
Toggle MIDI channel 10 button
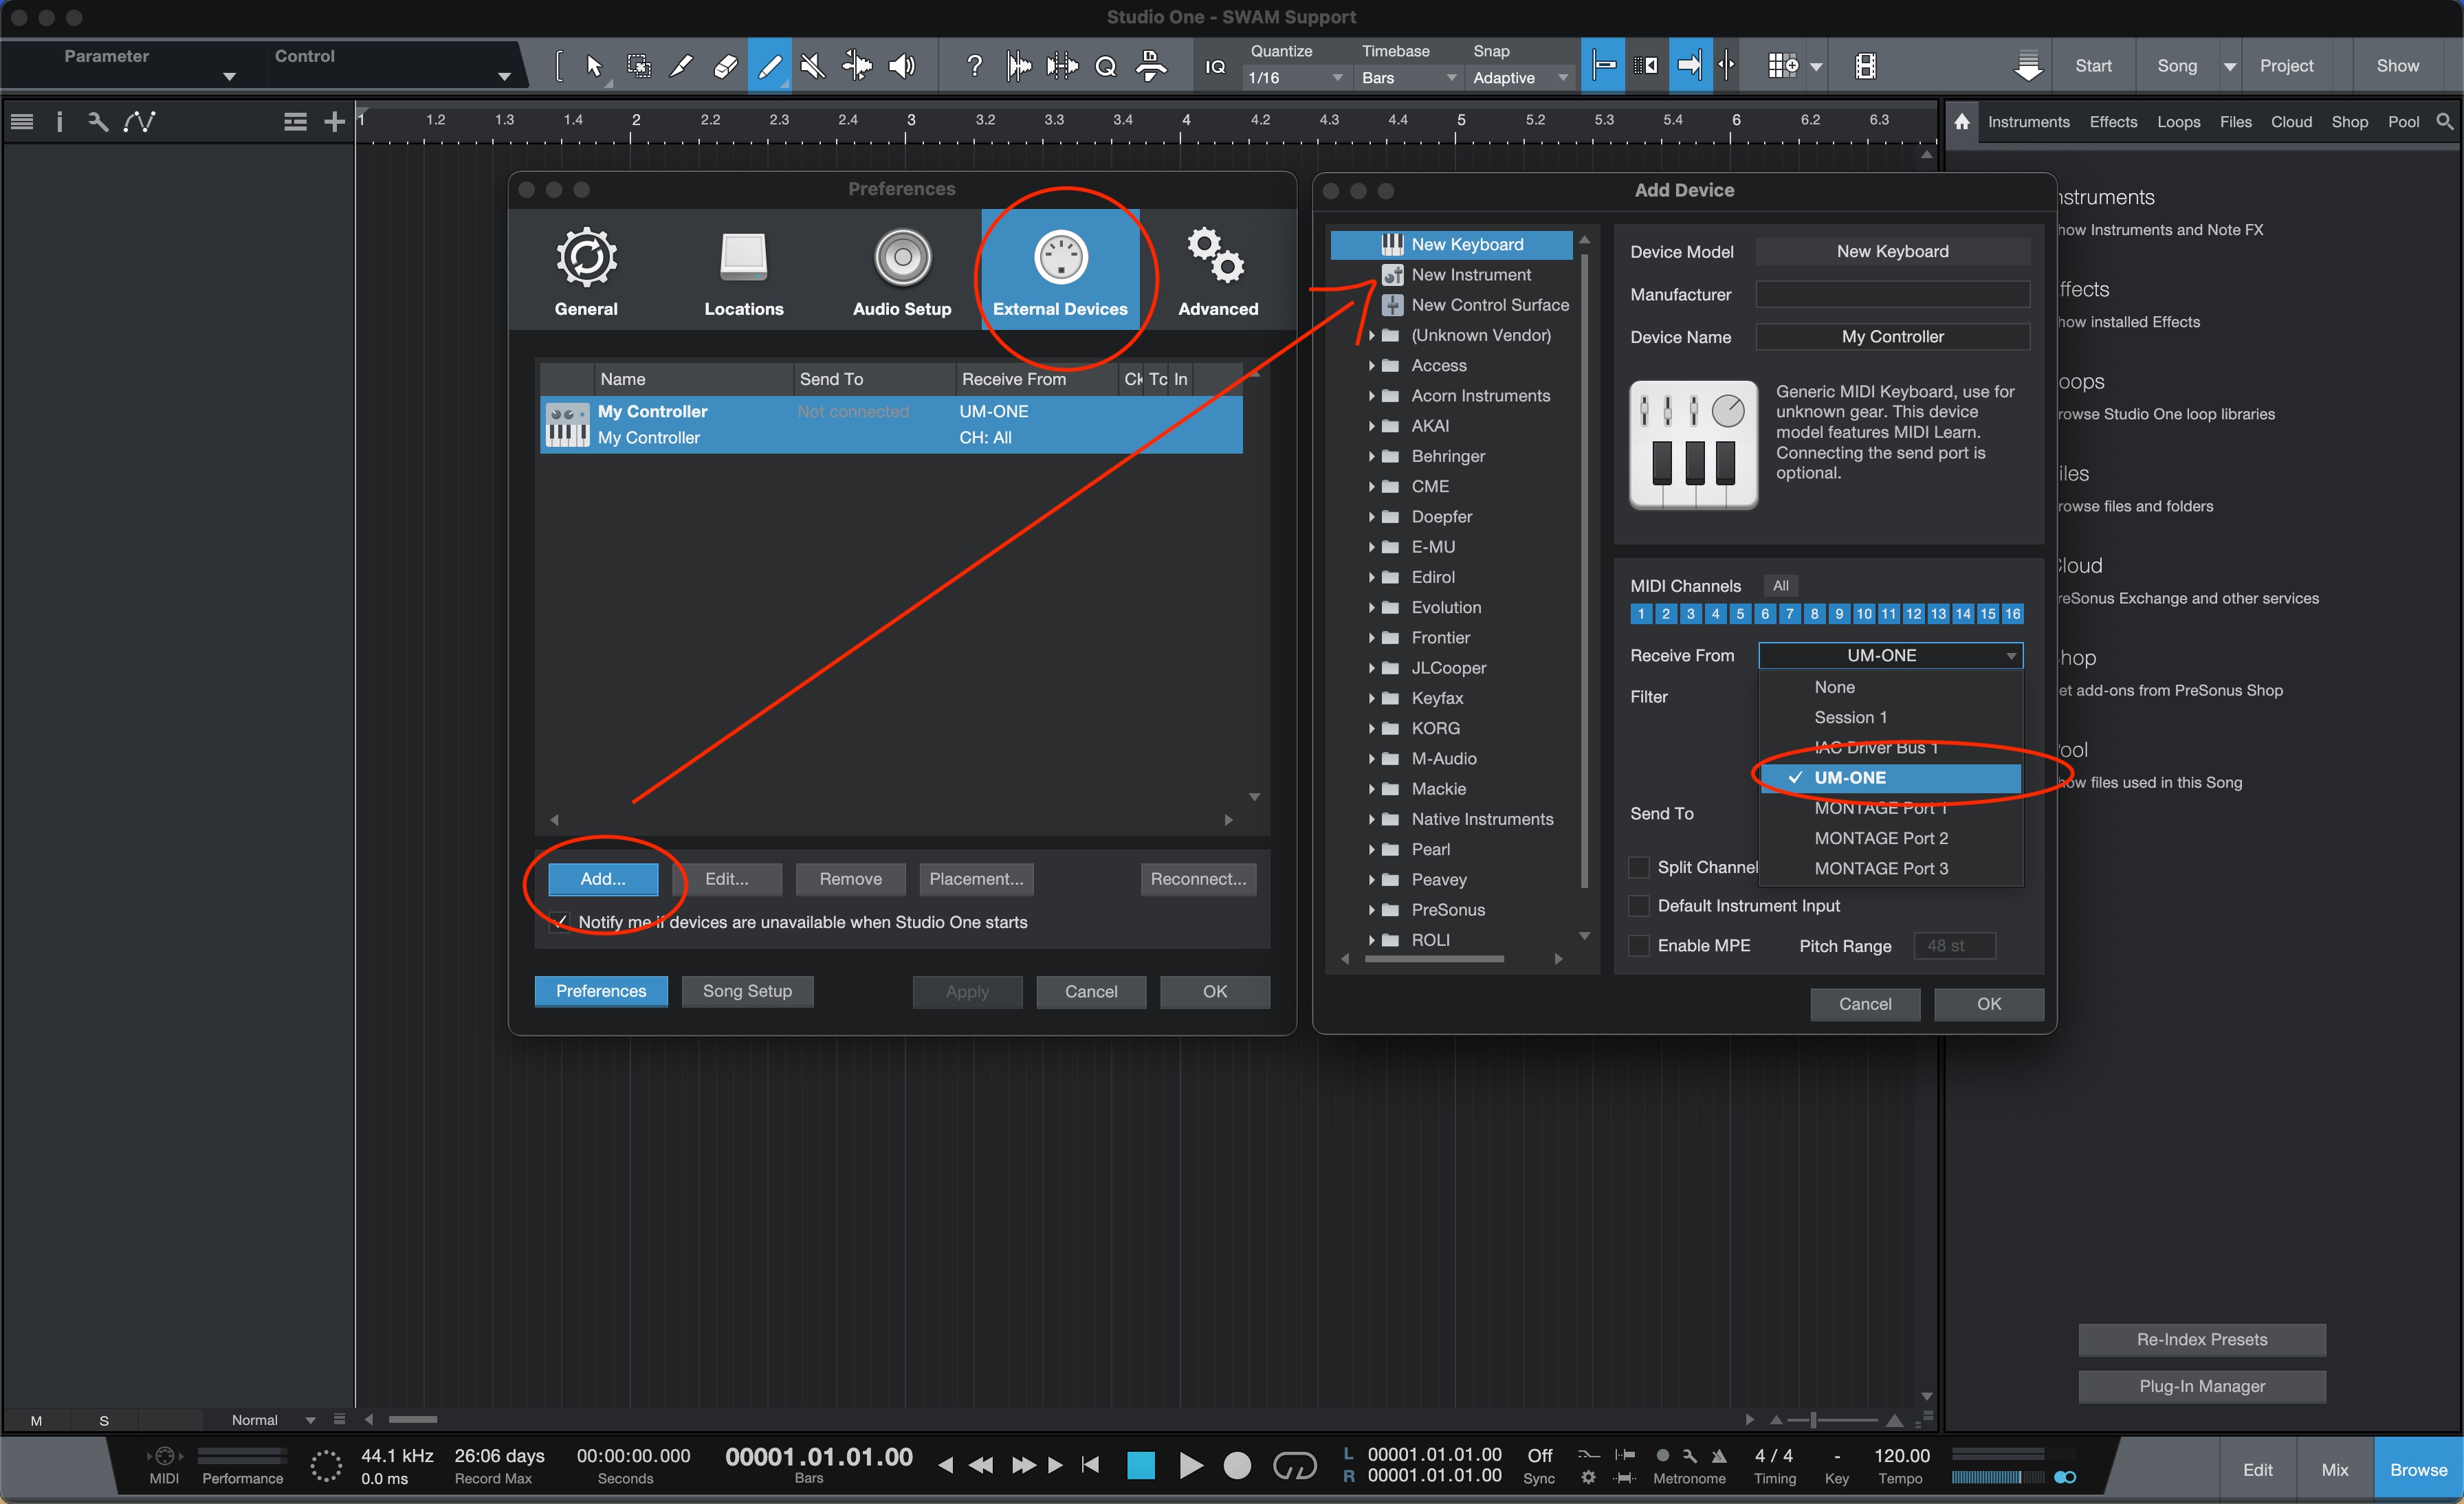point(1864,614)
